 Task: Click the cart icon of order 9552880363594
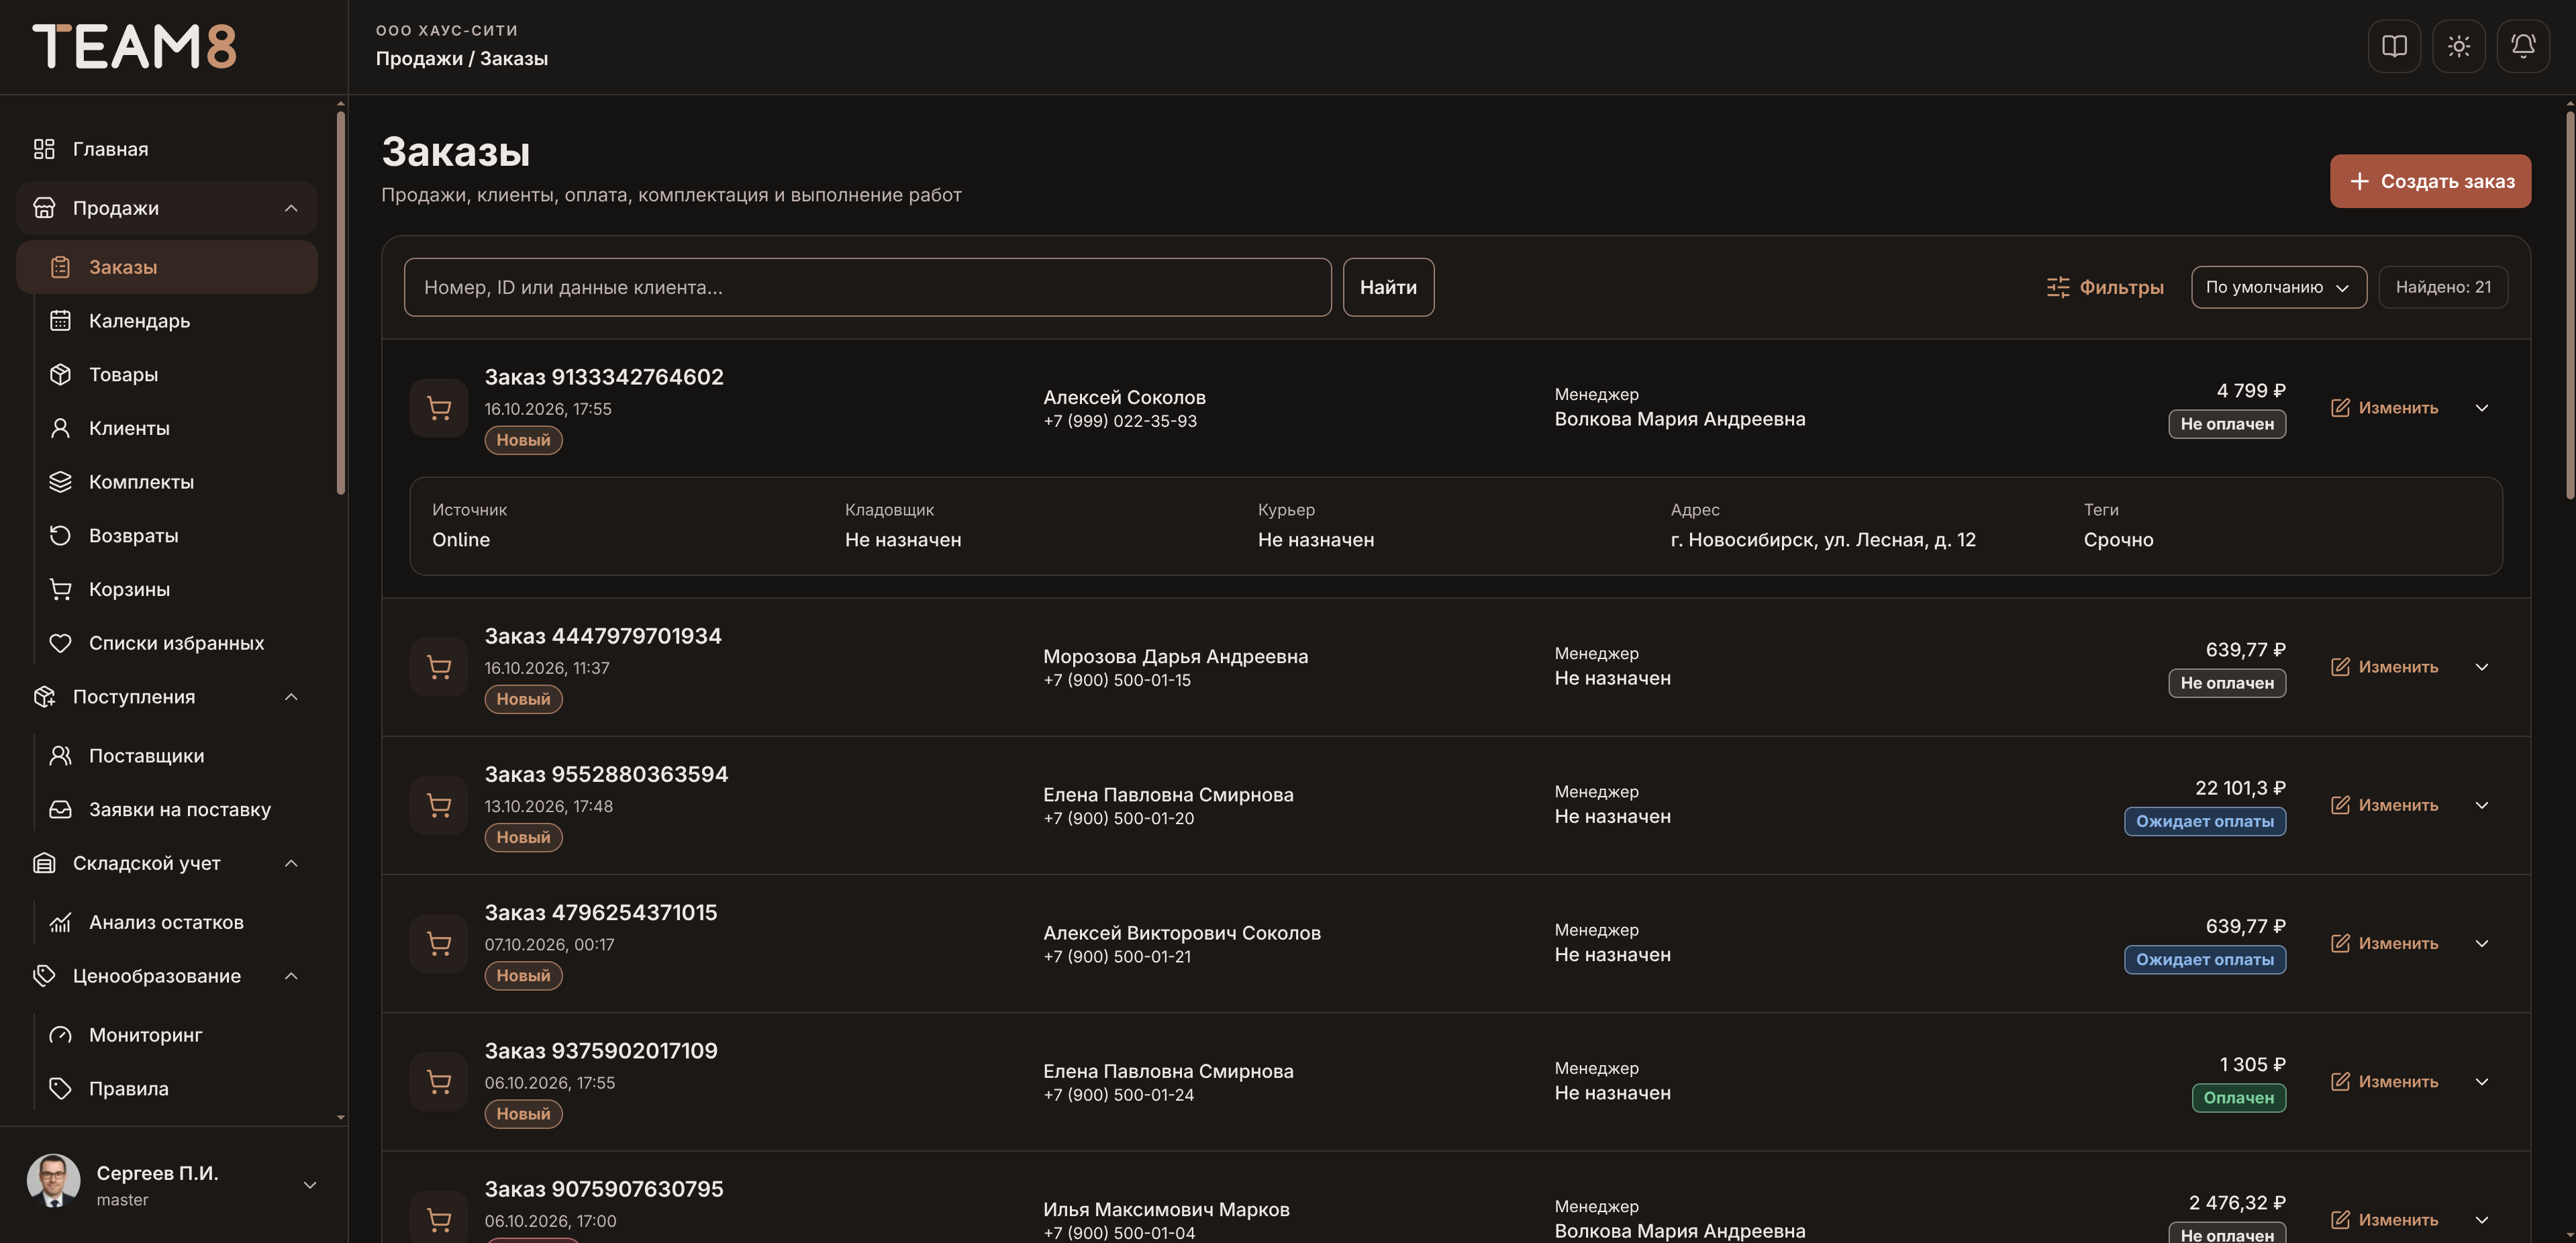coord(439,805)
